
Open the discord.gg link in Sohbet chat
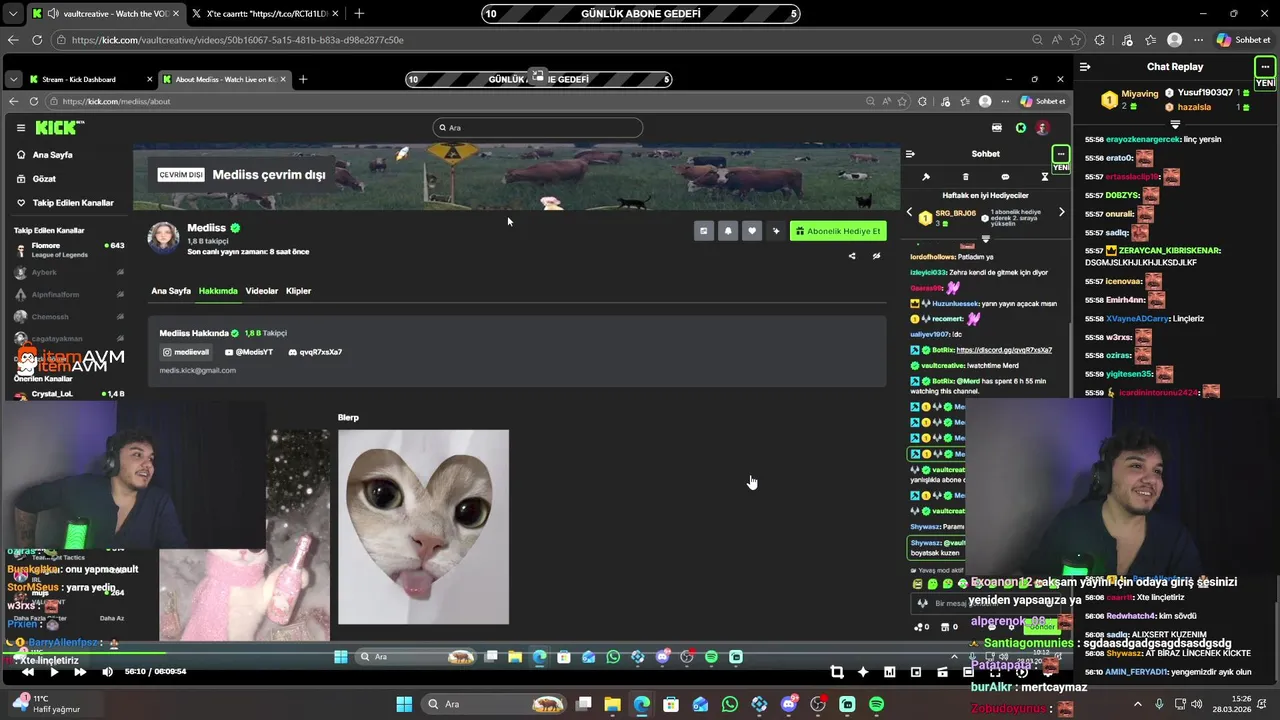1004,350
